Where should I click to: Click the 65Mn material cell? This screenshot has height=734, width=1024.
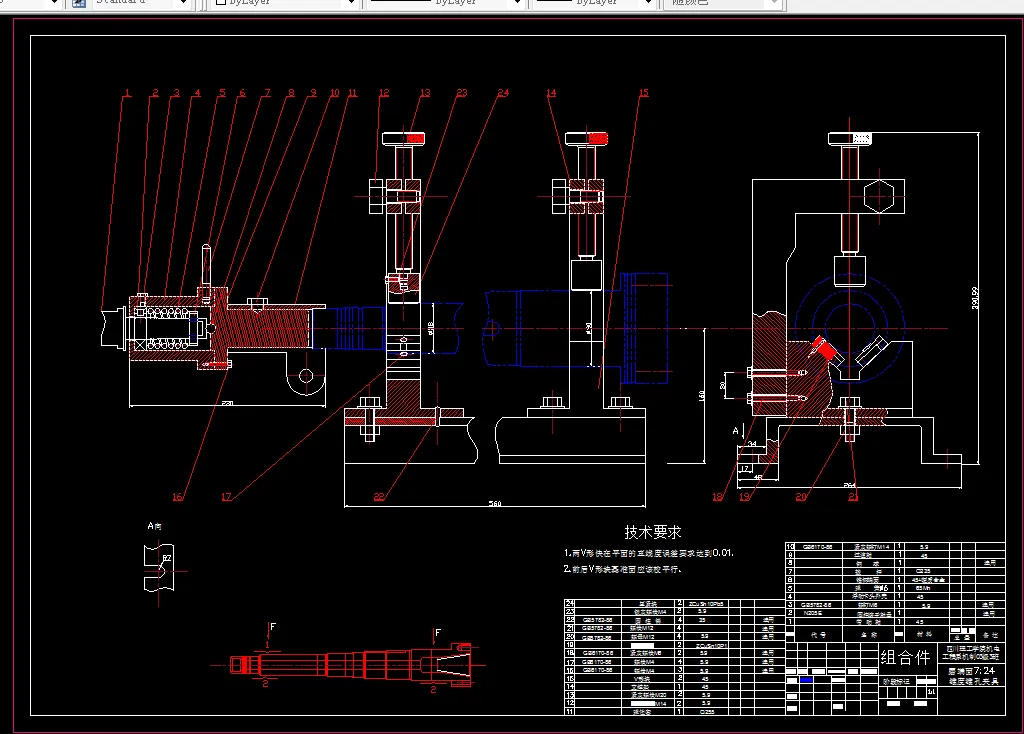(x=924, y=588)
